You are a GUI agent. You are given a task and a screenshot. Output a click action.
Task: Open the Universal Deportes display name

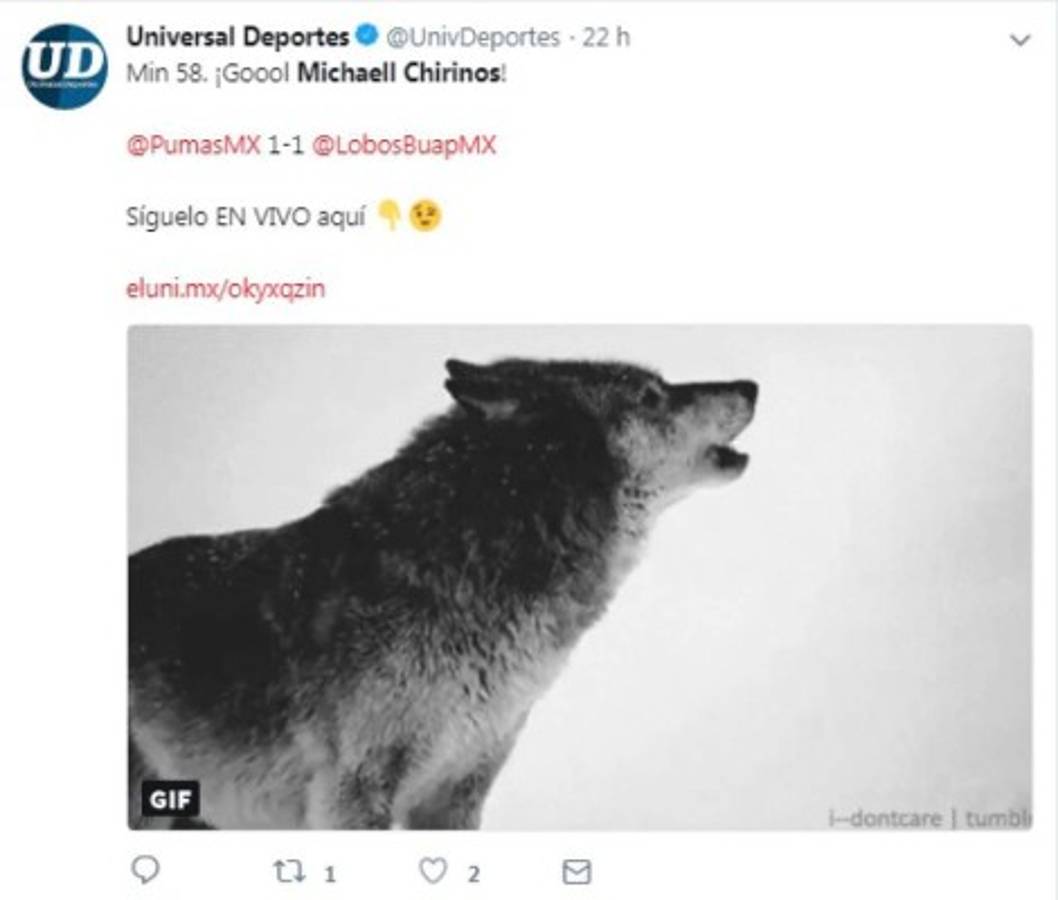coord(237,37)
